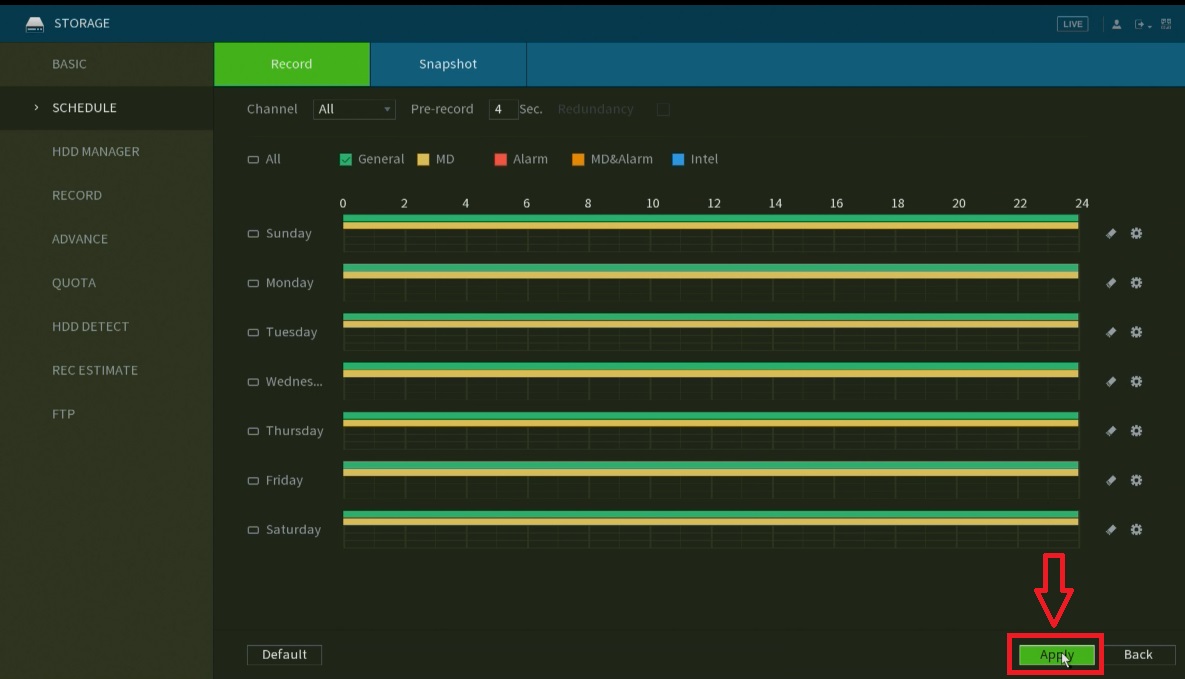Click the QR code icon in the top bar
Image resolution: width=1185 pixels, height=679 pixels.
click(x=1165, y=22)
